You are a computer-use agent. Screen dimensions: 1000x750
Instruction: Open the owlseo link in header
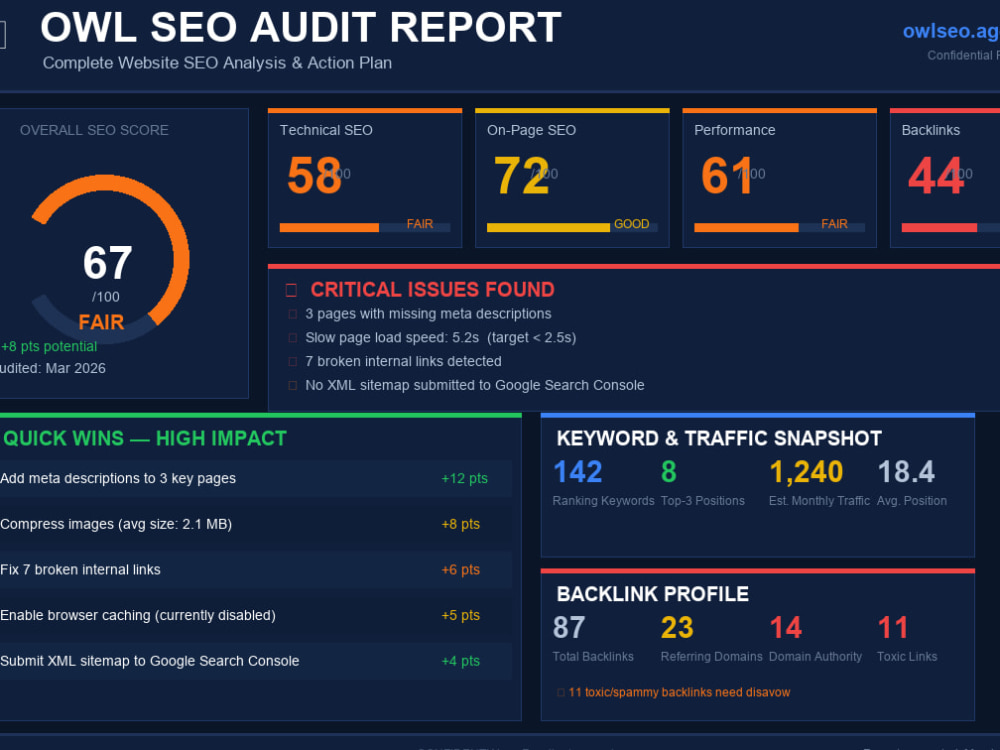pos(951,31)
